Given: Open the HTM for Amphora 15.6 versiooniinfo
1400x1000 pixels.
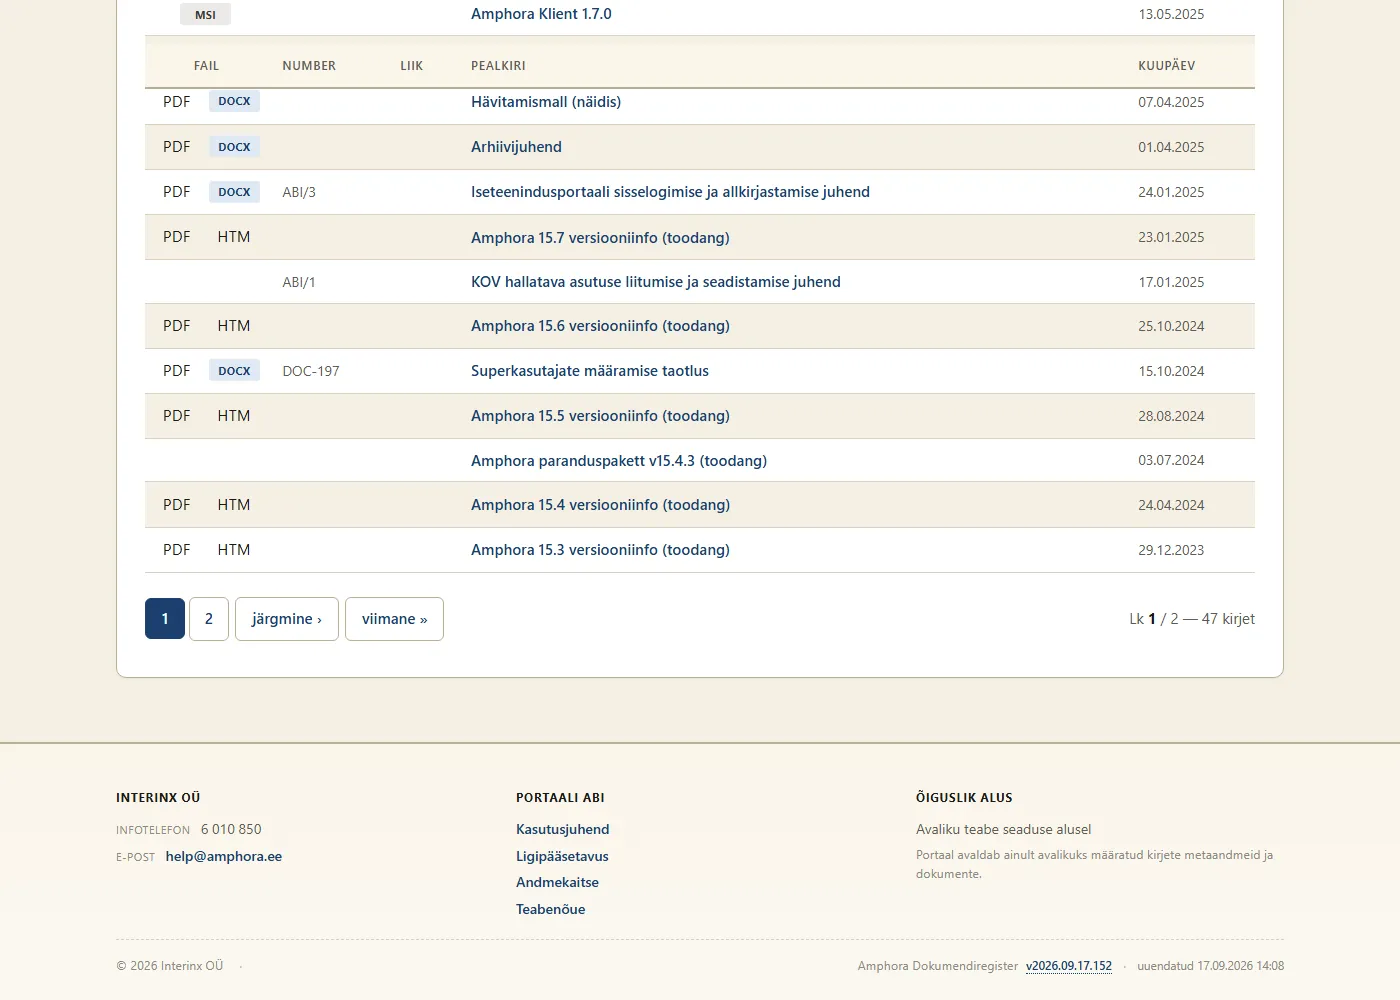Looking at the screenshot, I should pyautogui.click(x=234, y=326).
